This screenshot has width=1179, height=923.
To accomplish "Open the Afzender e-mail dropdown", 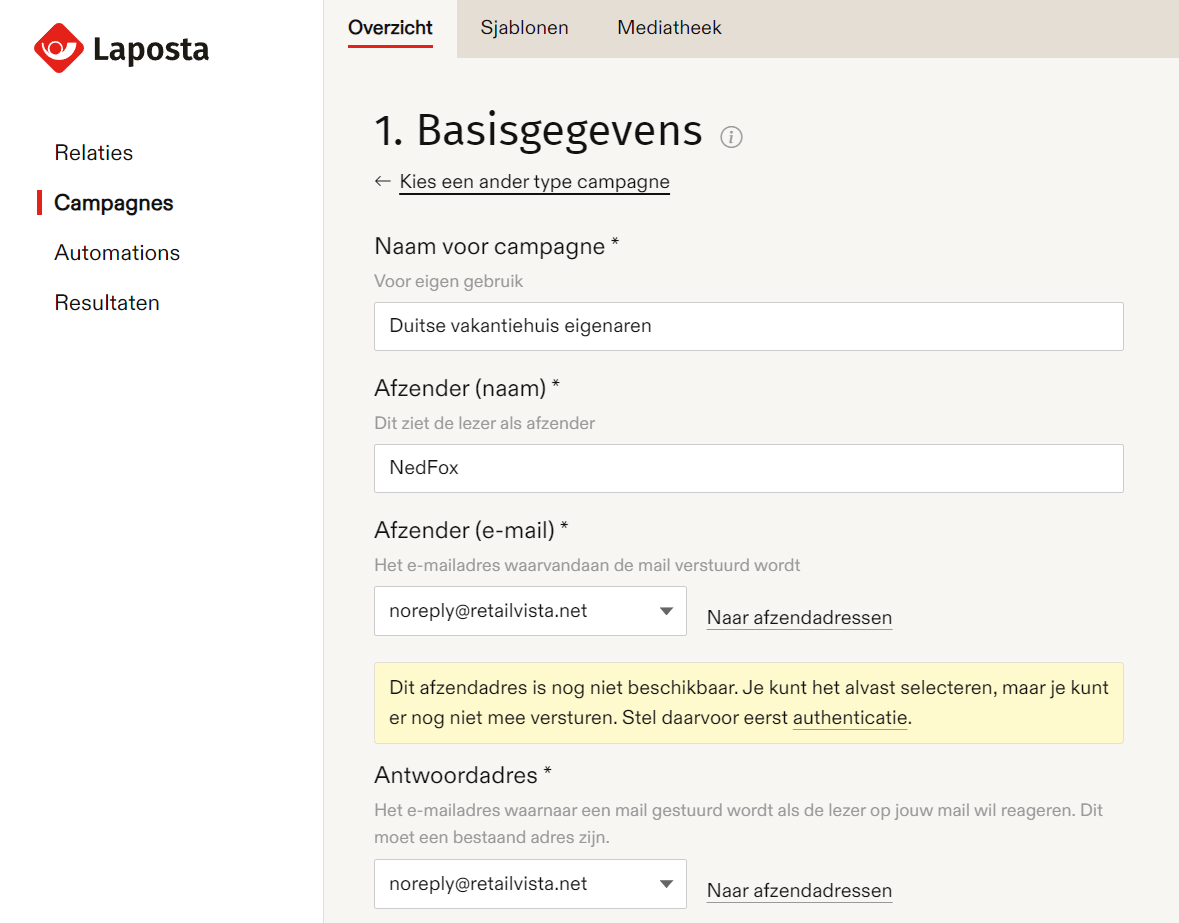I will coord(668,611).
